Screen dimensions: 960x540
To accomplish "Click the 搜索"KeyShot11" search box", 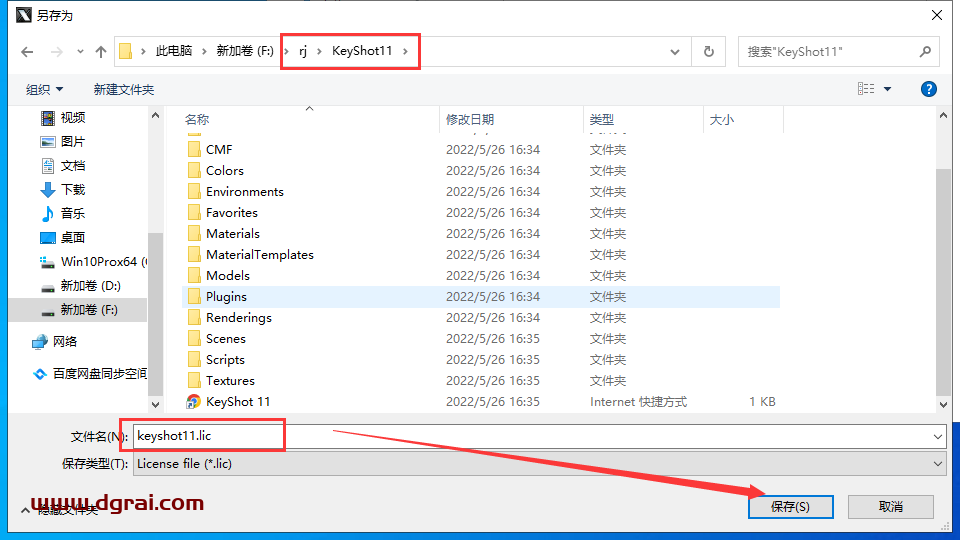I will tap(828, 51).
